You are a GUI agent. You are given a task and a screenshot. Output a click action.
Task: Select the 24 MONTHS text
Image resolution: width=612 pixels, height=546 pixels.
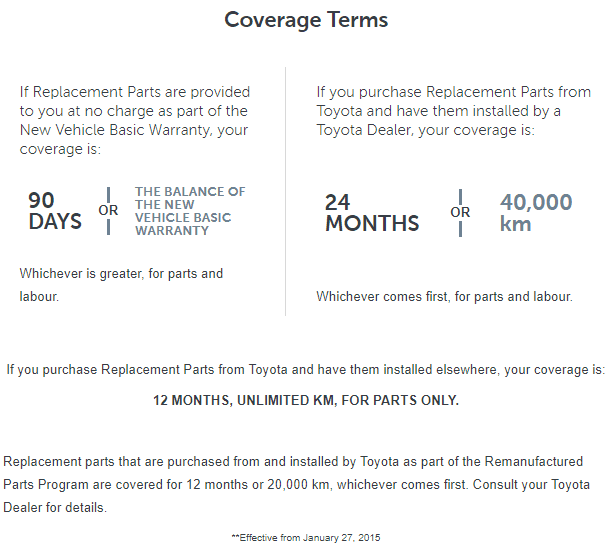(372, 213)
